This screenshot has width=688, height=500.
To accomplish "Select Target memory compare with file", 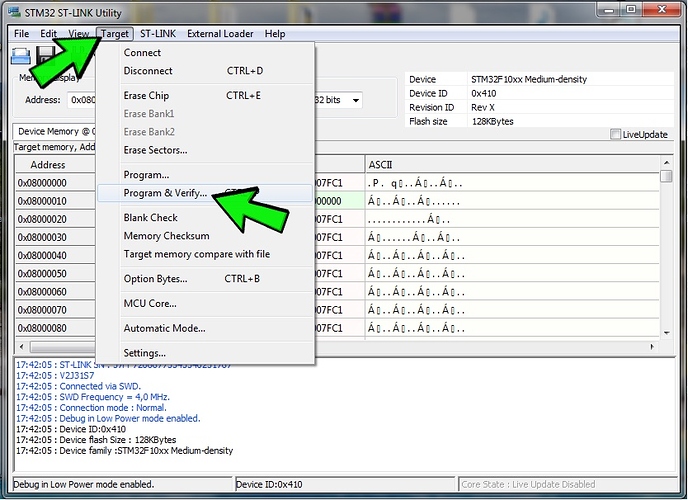I will click(205, 254).
